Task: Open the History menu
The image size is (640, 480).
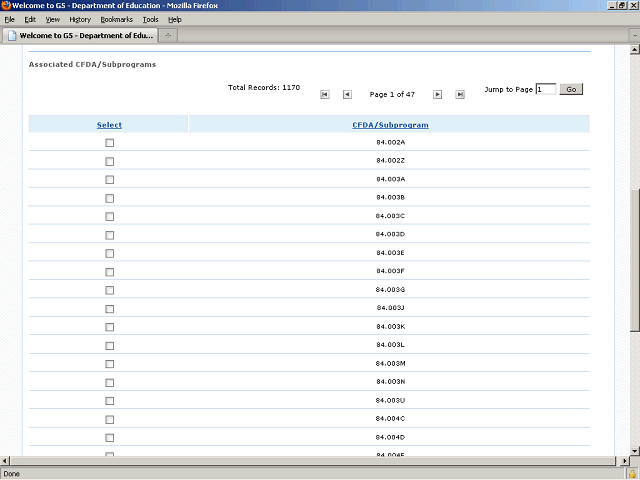Action: (80, 19)
